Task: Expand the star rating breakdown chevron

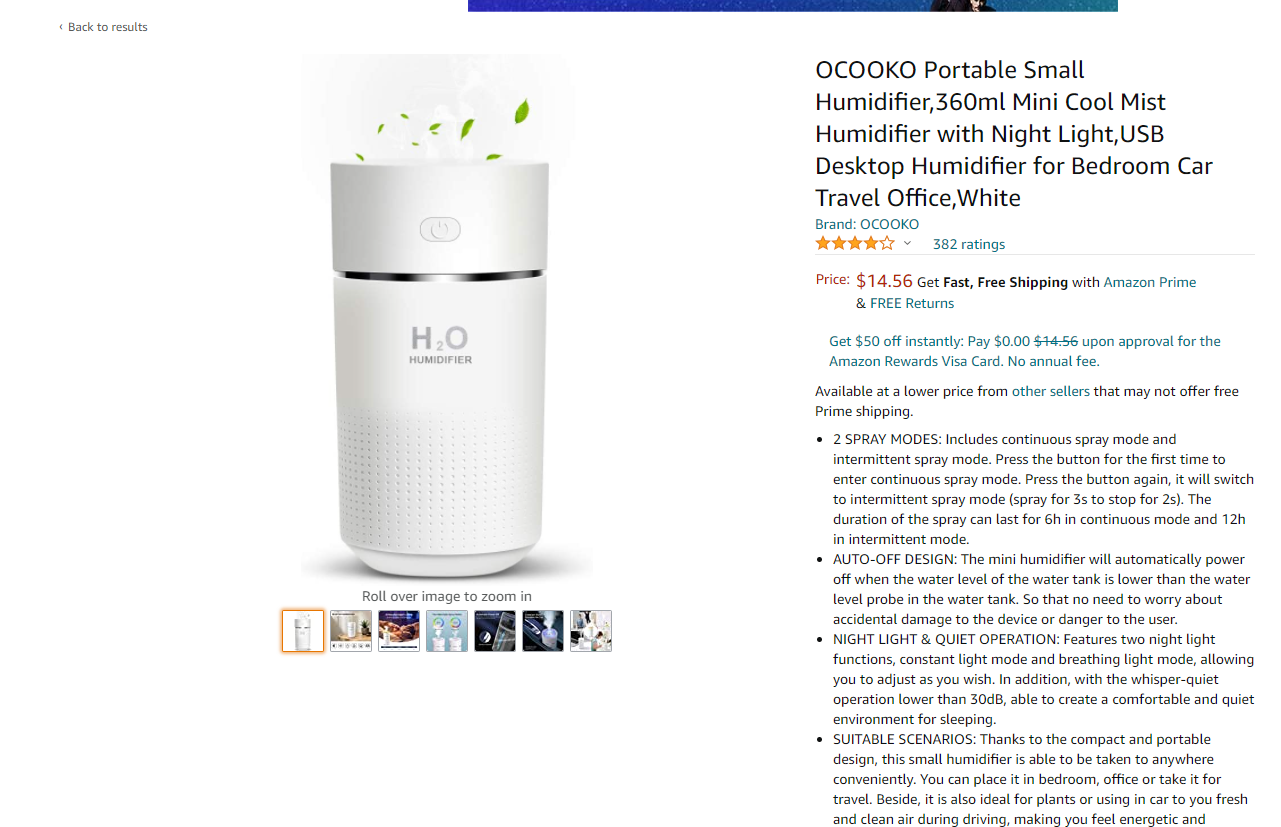Action: pyautogui.click(x=907, y=244)
